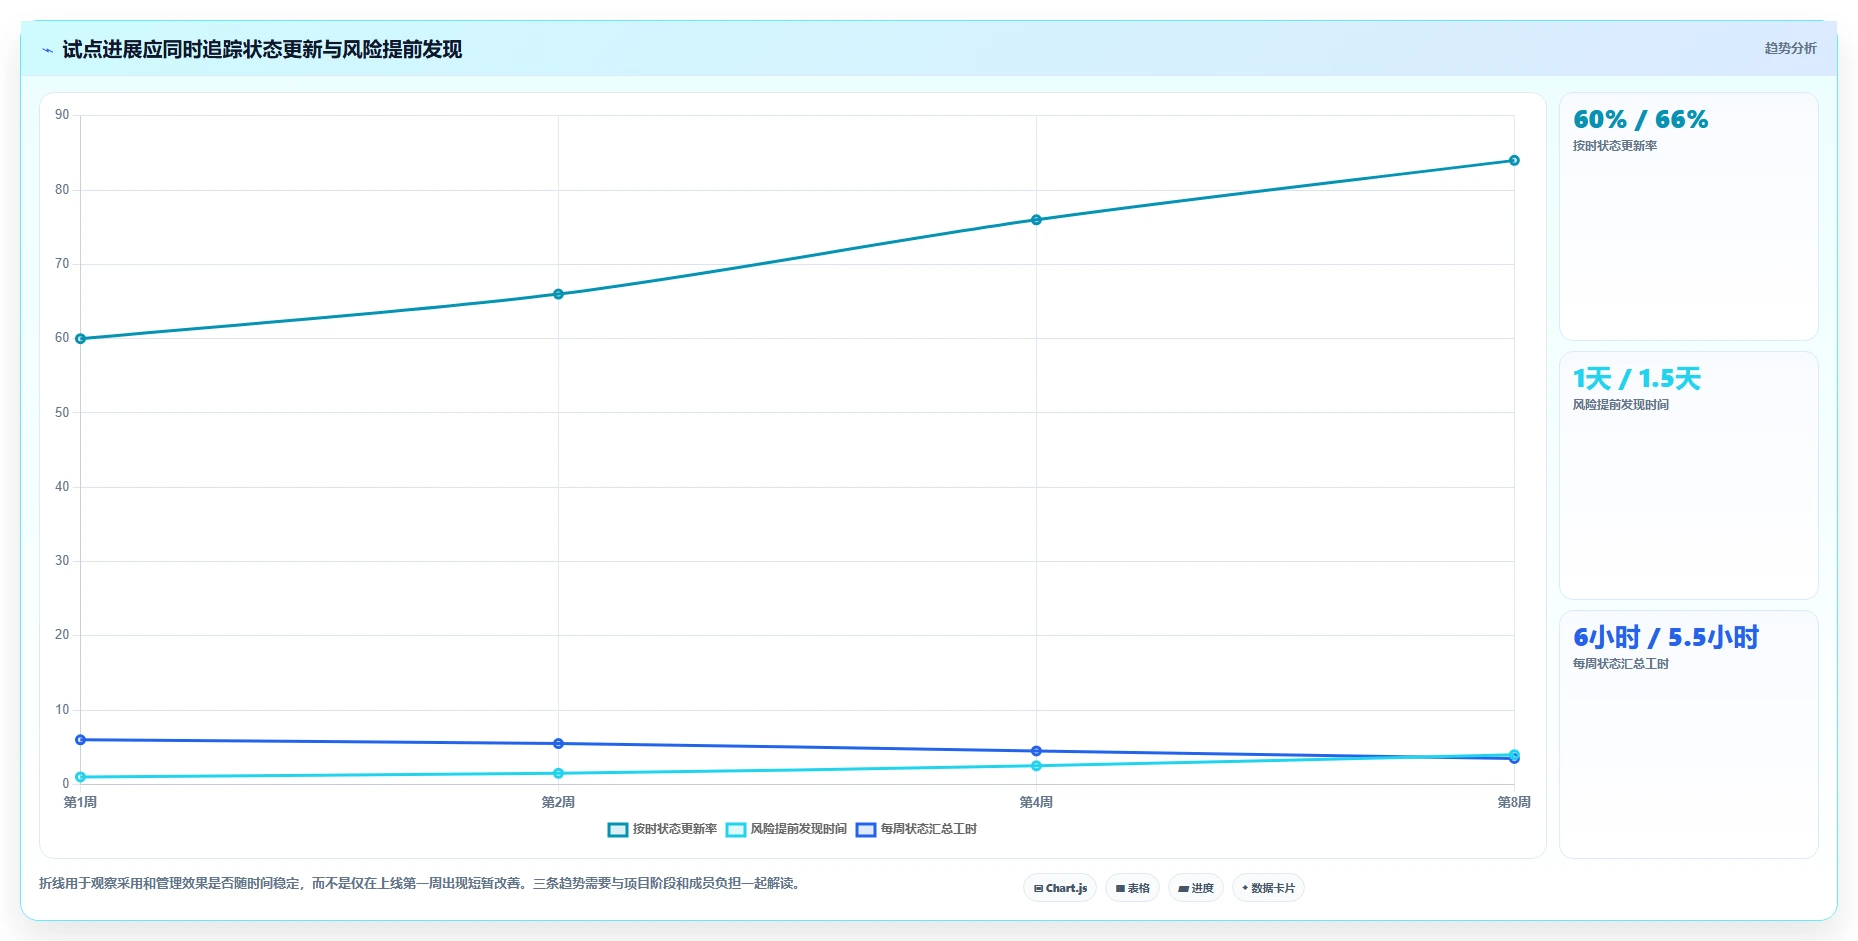Click the 第8周 x-axis label

[x=1514, y=802]
